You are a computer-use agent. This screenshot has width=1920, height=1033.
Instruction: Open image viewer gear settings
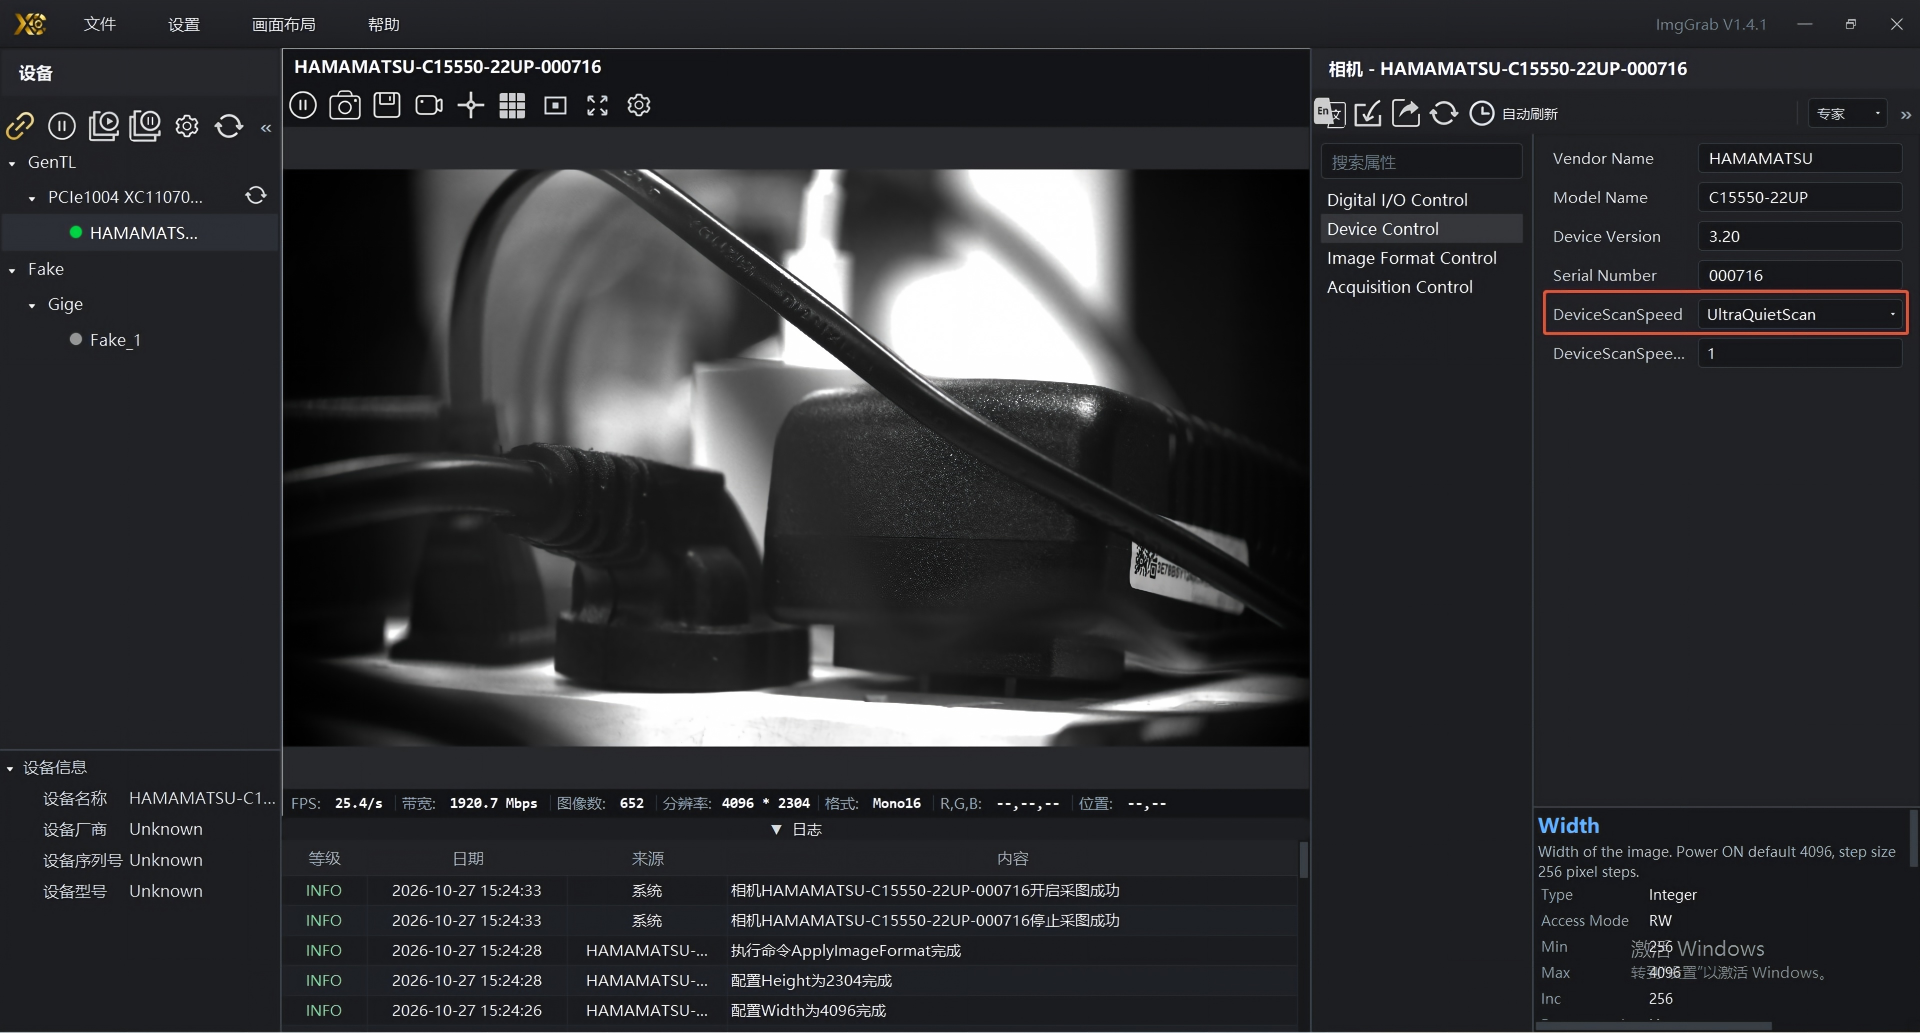(639, 105)
